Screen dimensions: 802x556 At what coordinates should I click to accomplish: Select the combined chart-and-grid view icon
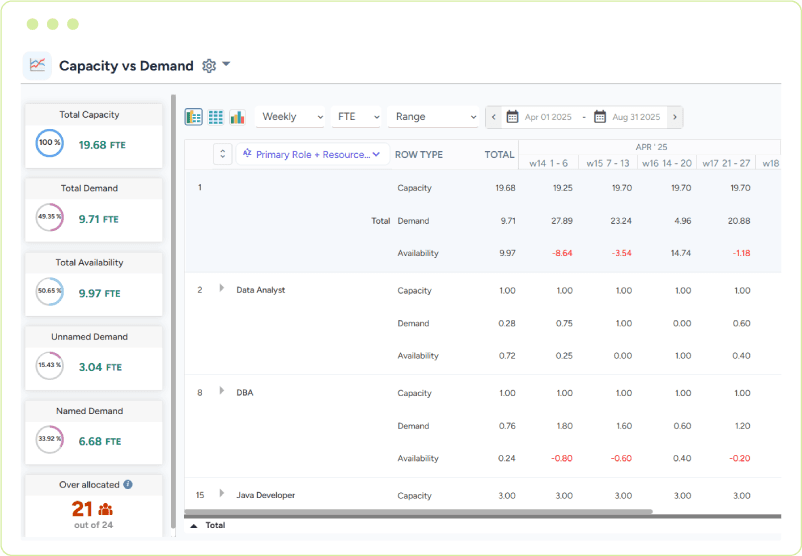193,117
